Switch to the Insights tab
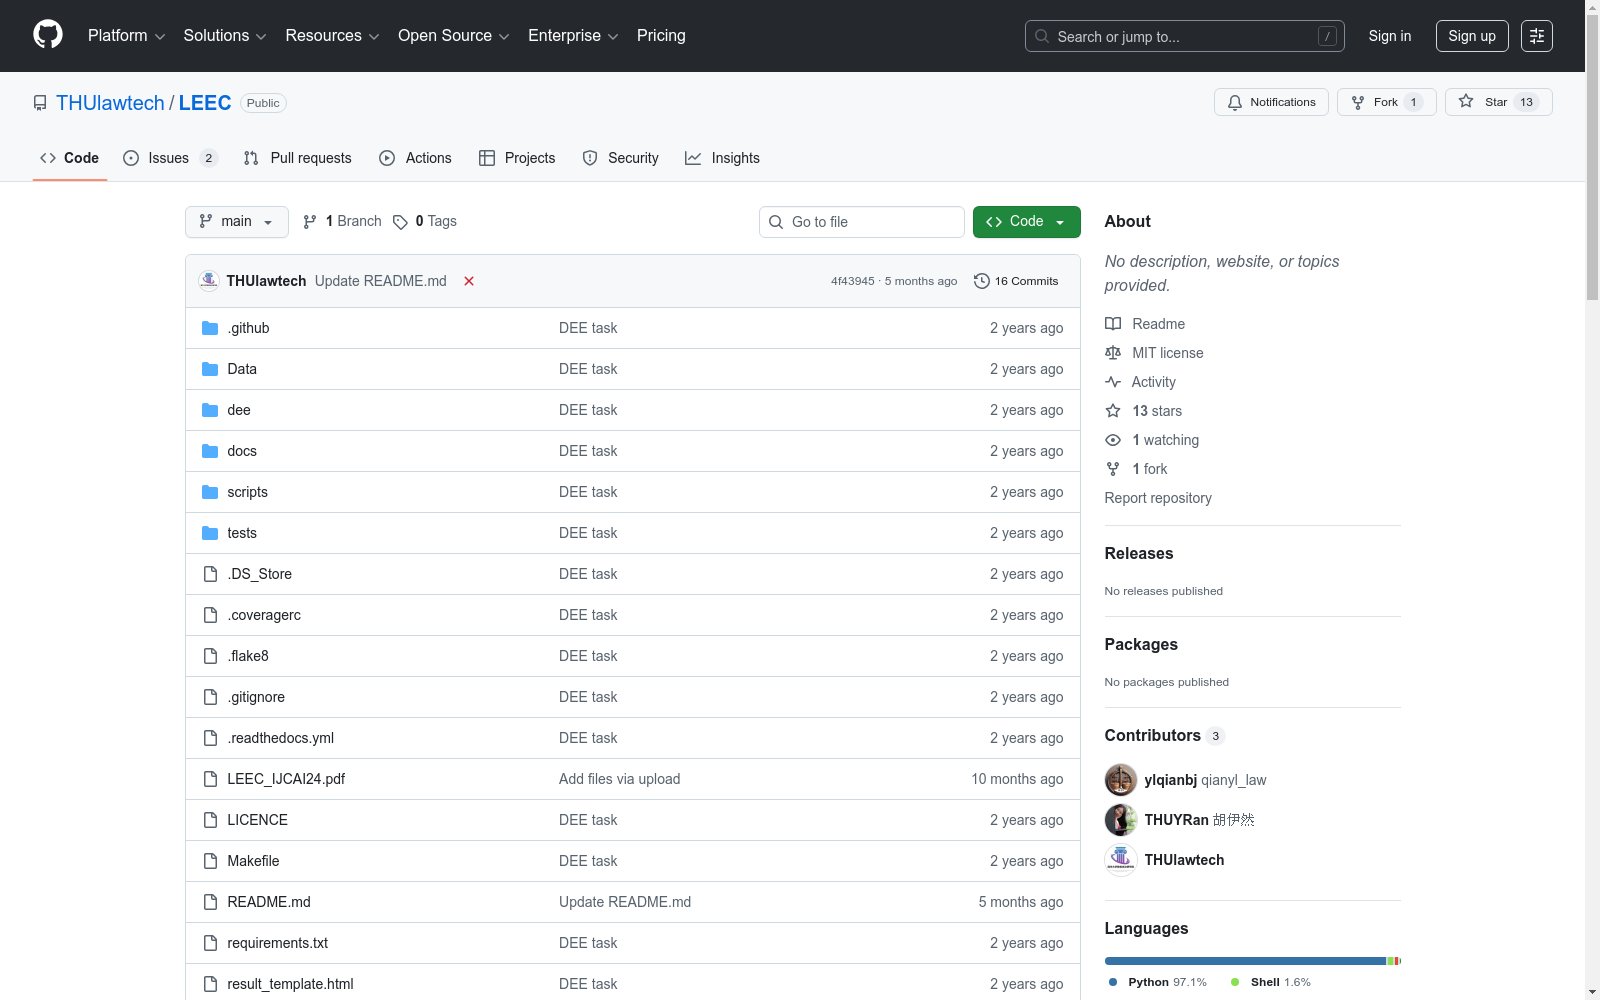 pyautogui.click(x=722, y=158)
